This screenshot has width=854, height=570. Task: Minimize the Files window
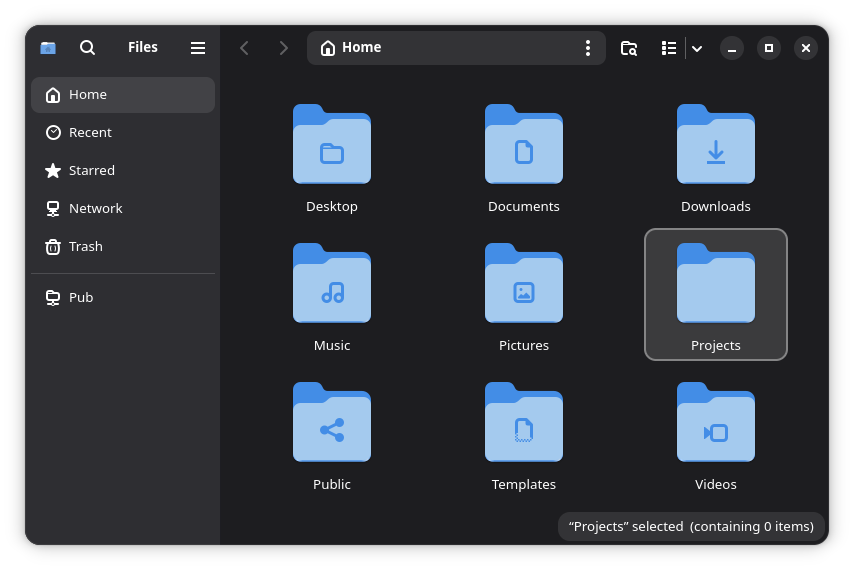coord(732,48)
